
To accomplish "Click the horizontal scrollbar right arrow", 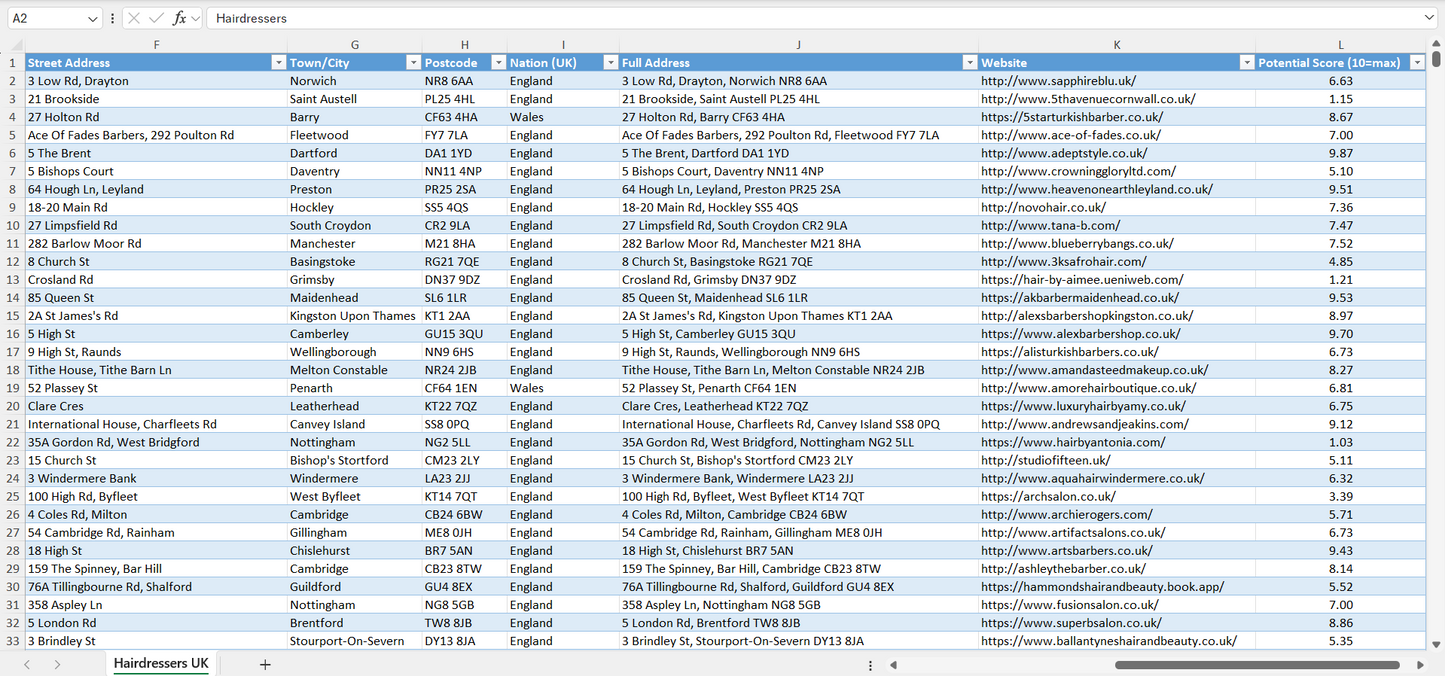I will point(1420,664).
